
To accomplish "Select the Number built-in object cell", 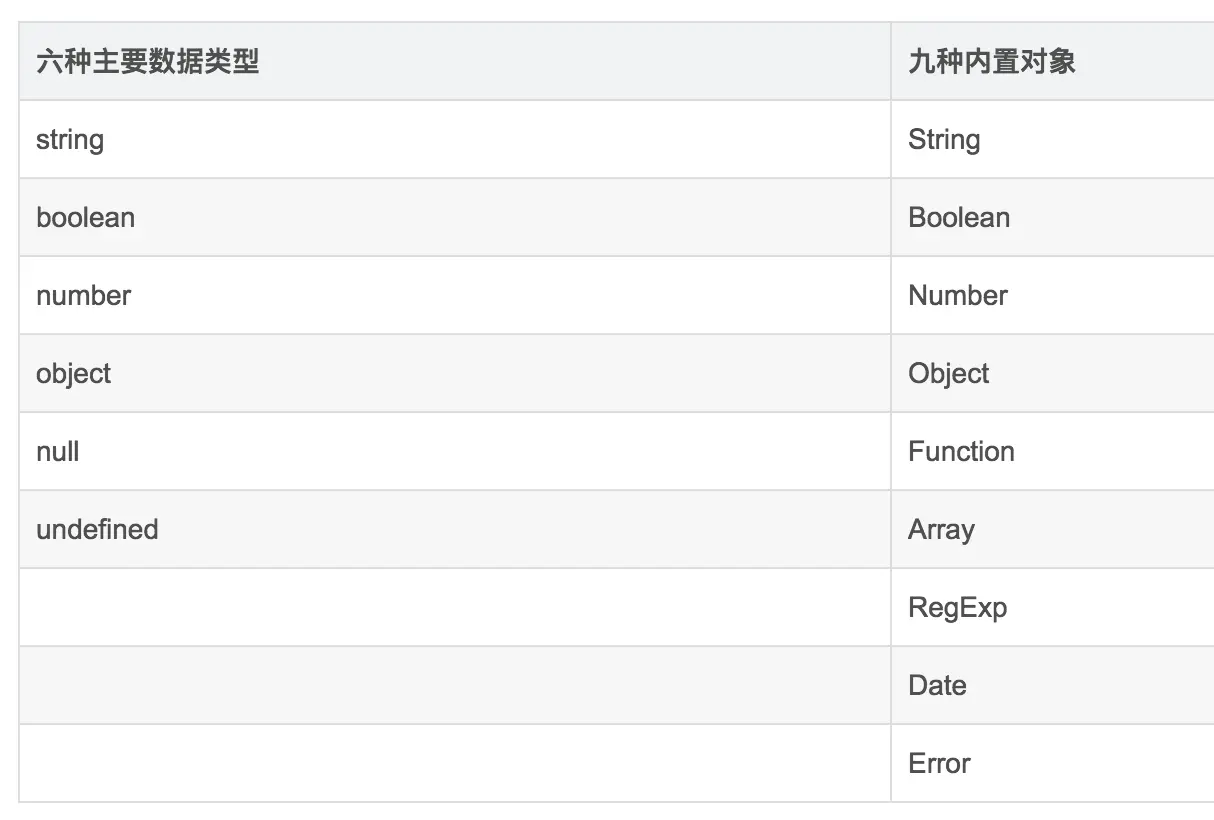I will point(1052,295).
